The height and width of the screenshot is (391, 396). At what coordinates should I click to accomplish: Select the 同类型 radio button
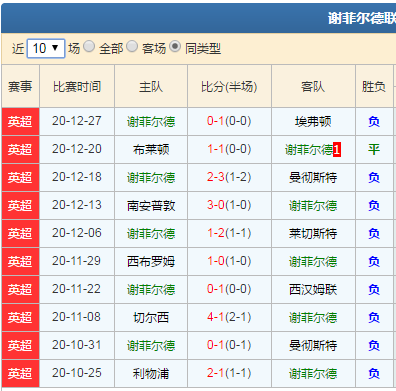(175, 46)
